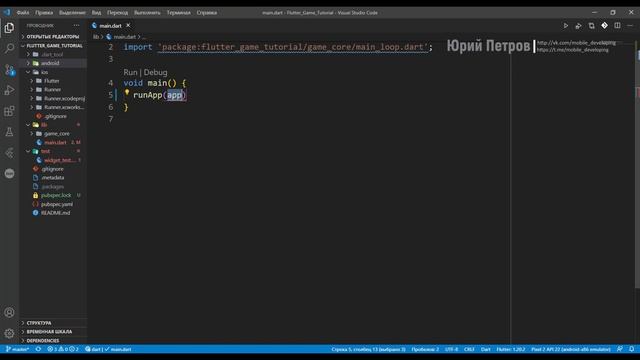Open the 'Терминал' menu
Screen dimensions: 640x360
(178, 13)
